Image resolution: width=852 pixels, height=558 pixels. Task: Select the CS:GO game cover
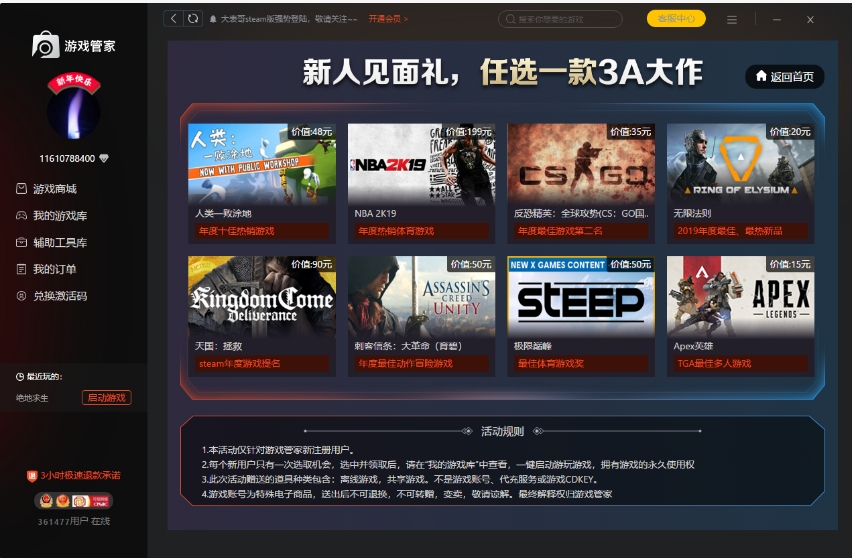click(x=581, y=164)
